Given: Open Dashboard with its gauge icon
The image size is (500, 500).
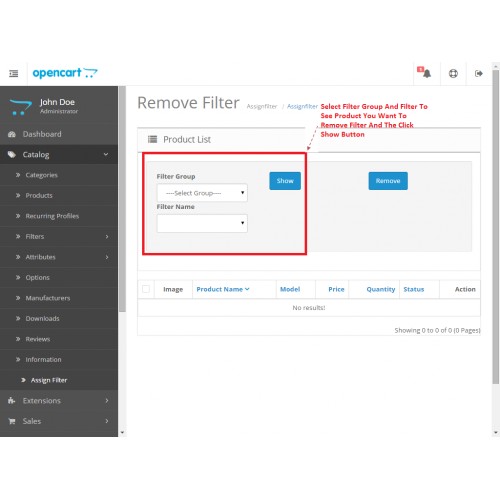Looking at the screenshot, I should (x=12, y=134).
